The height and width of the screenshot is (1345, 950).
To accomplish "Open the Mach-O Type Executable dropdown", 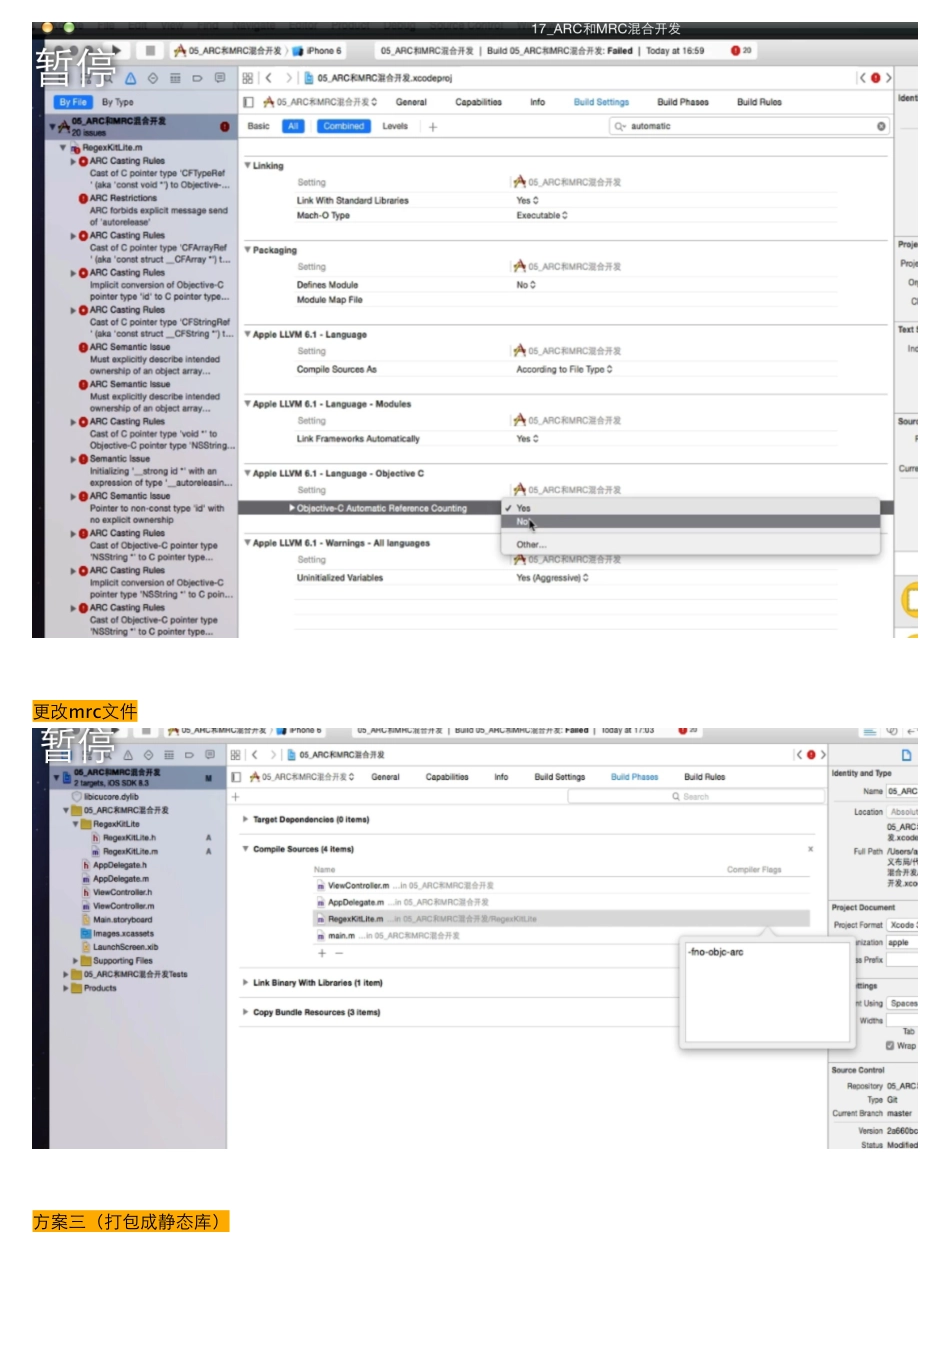I will pos(541,216).
